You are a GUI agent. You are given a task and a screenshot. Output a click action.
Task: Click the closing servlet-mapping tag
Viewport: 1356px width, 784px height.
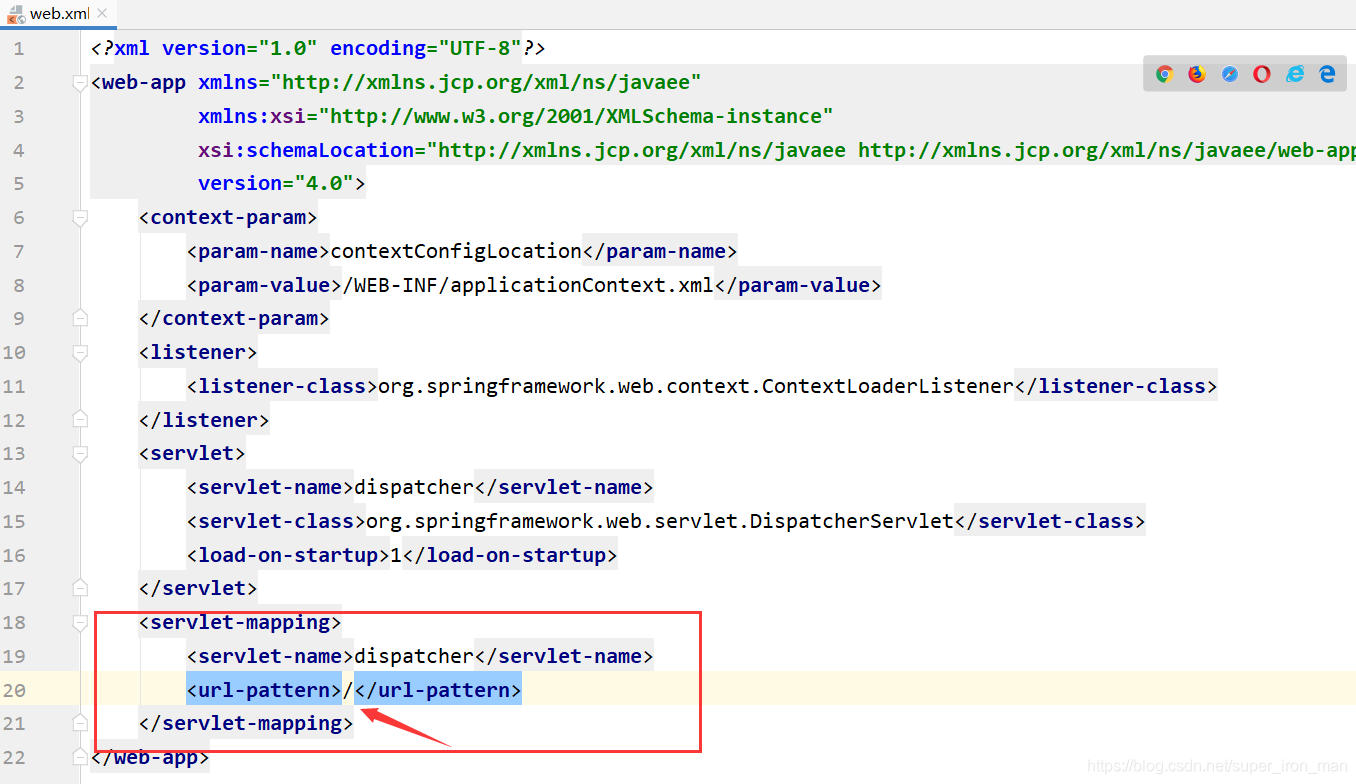click(x=246, y=723)
